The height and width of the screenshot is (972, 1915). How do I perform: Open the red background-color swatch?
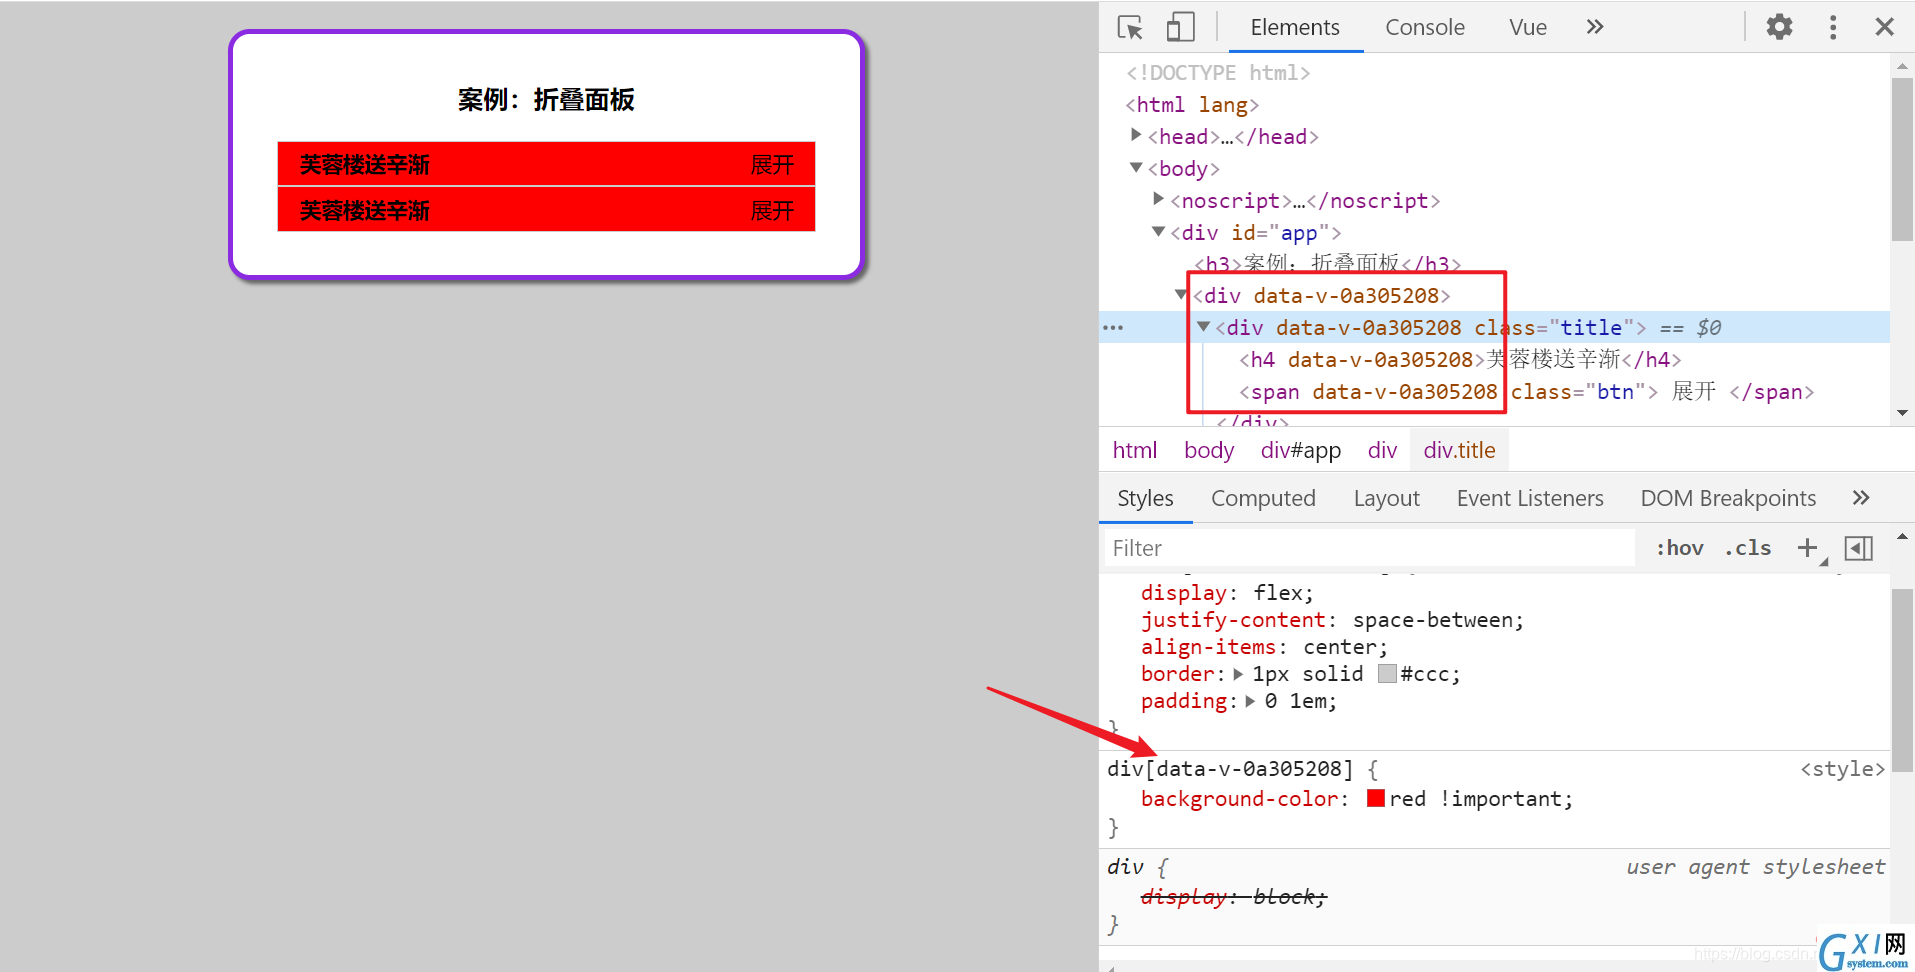pos(1376,798)
